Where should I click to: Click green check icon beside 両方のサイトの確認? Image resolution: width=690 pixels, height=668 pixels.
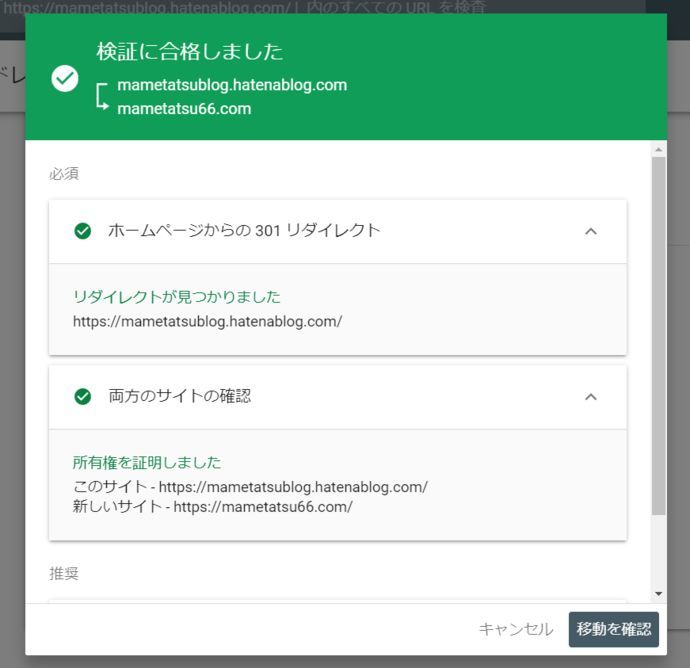point(83,396)
